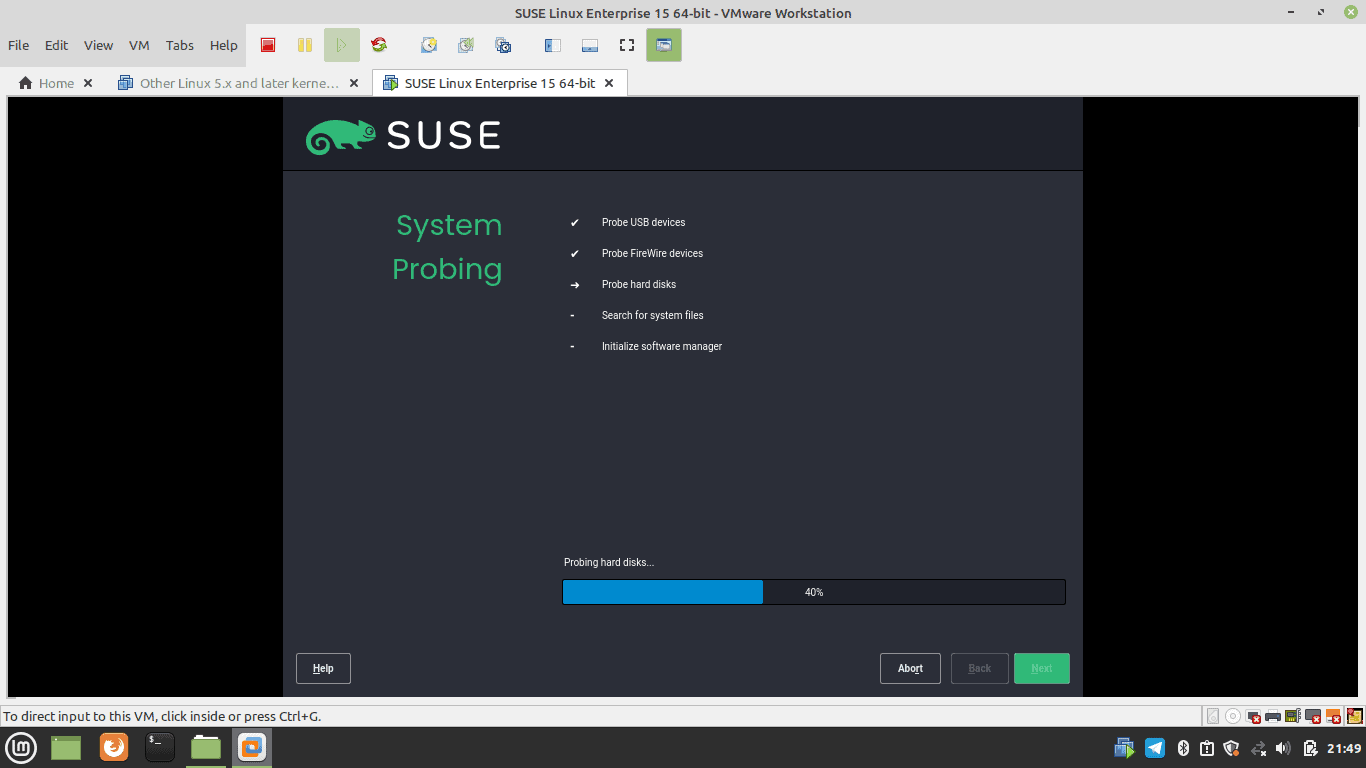Open the volume control tray icon
The width and height of the screenshot is (1366, 768).
pos(1284,748)
